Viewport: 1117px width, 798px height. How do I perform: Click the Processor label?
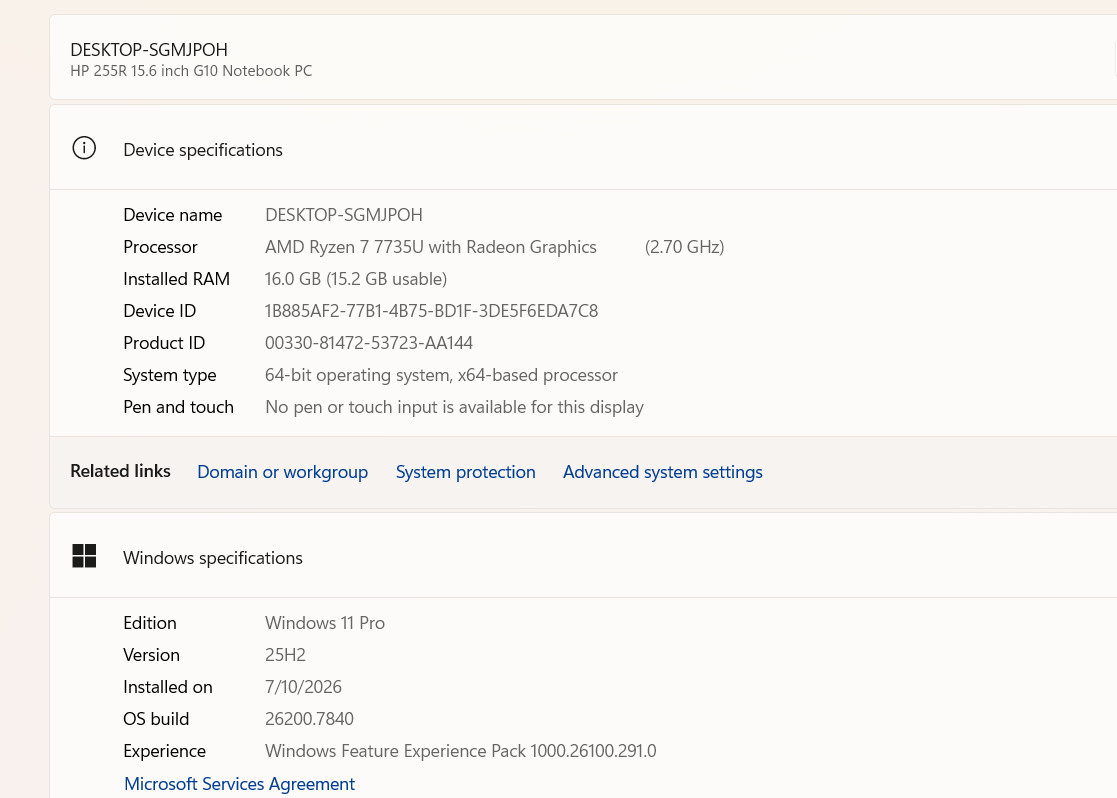point(160,247)
